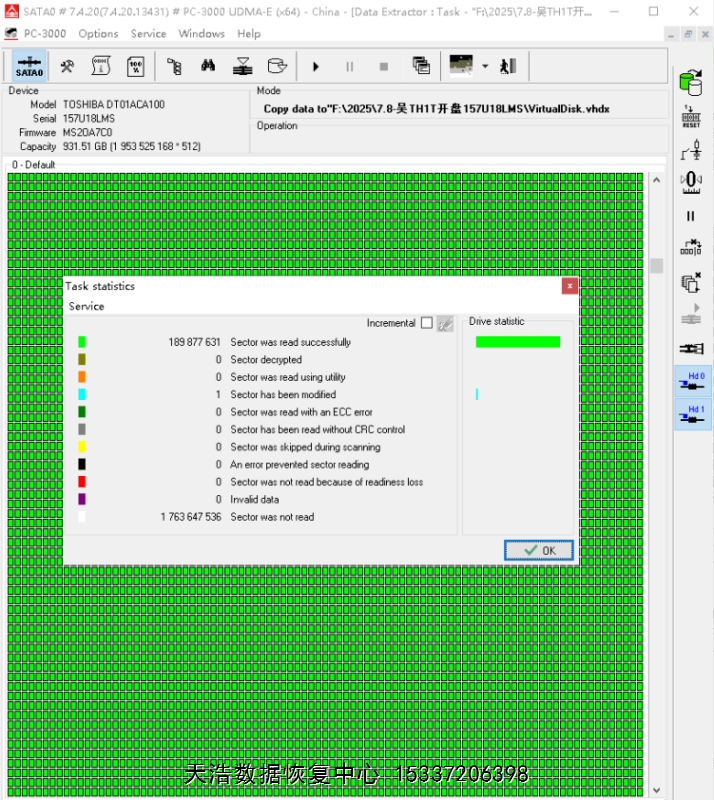Viewport: 714px width, 800px height.
Task: Open dropdown arrow next to map image icon
Action: coord(485,67)
